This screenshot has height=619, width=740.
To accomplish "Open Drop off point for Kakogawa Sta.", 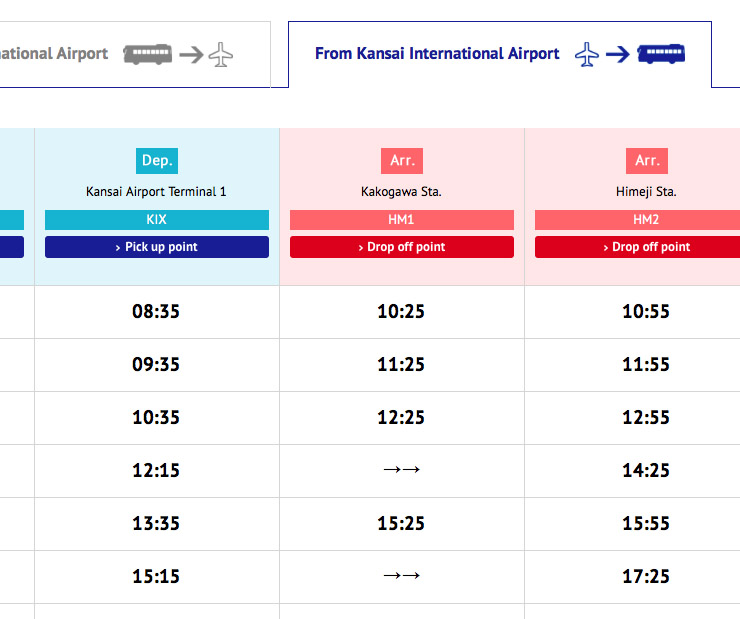I will click(x=402, y=247).
